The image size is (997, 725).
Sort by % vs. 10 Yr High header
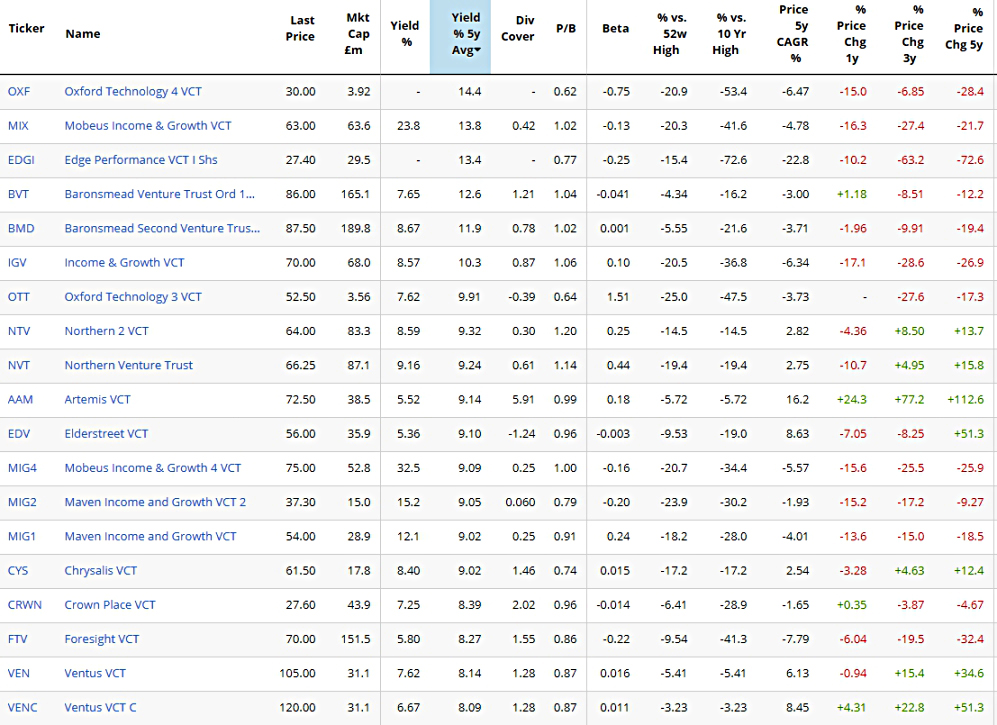[x=729, y=34]
